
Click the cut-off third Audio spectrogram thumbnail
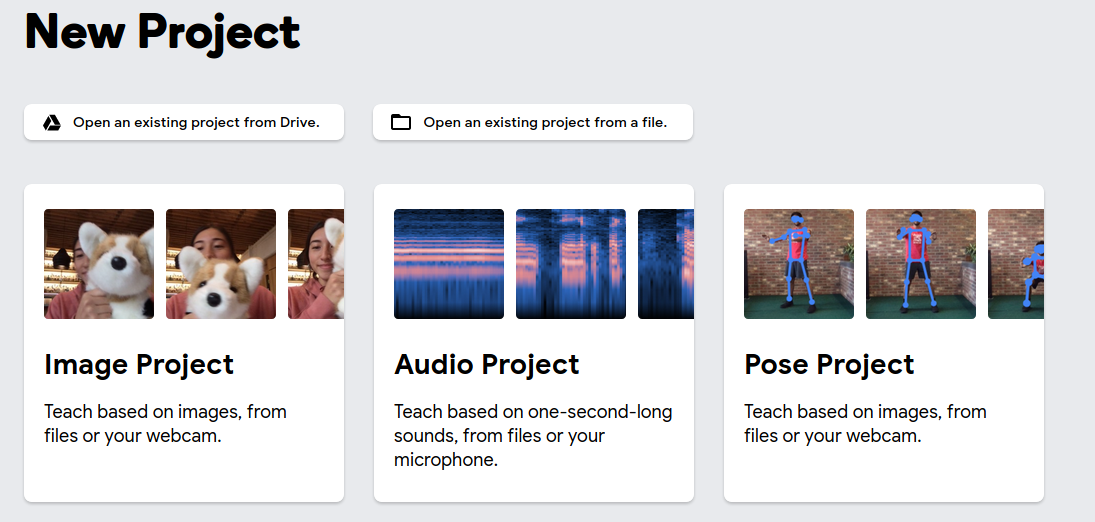[x=666, y=264]
